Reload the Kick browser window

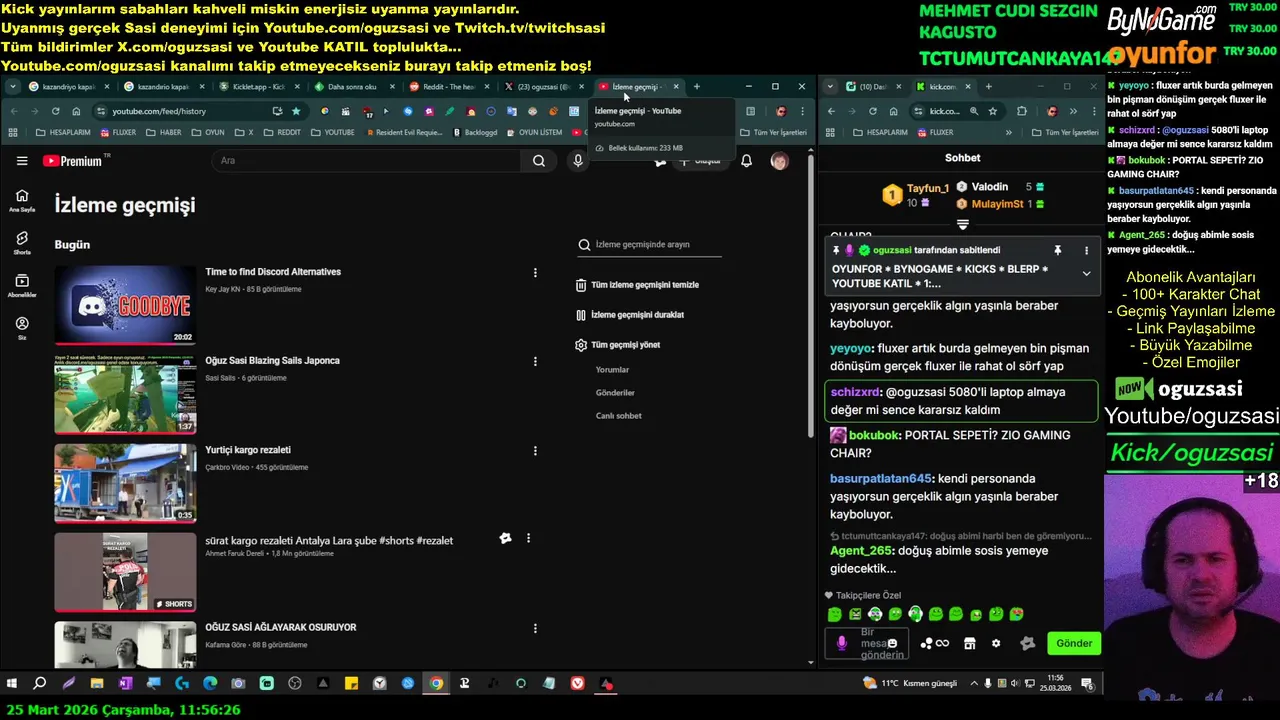873,111
